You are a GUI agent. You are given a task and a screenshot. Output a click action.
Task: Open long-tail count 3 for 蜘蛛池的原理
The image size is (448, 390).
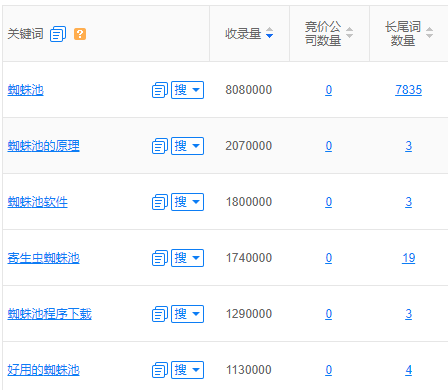click(x=409, y=146)
